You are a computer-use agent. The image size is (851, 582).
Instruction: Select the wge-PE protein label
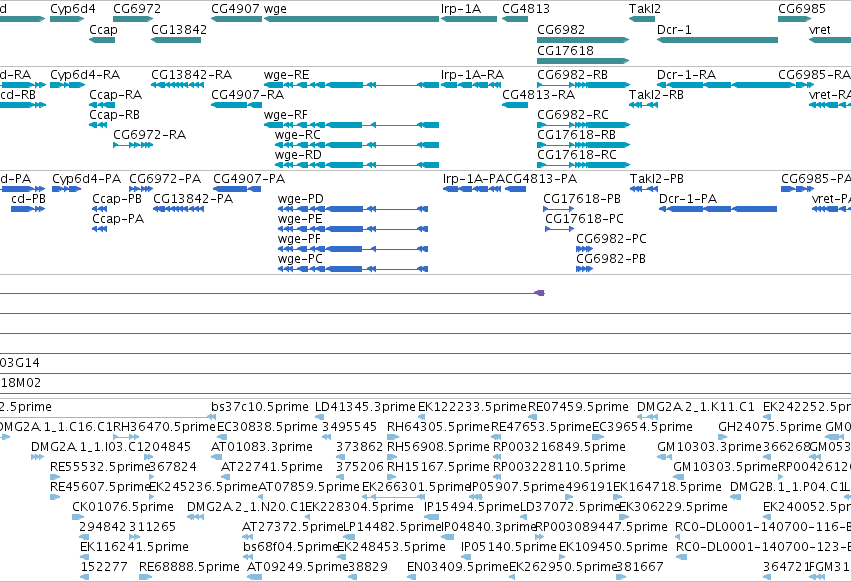[x=300, y=219]
